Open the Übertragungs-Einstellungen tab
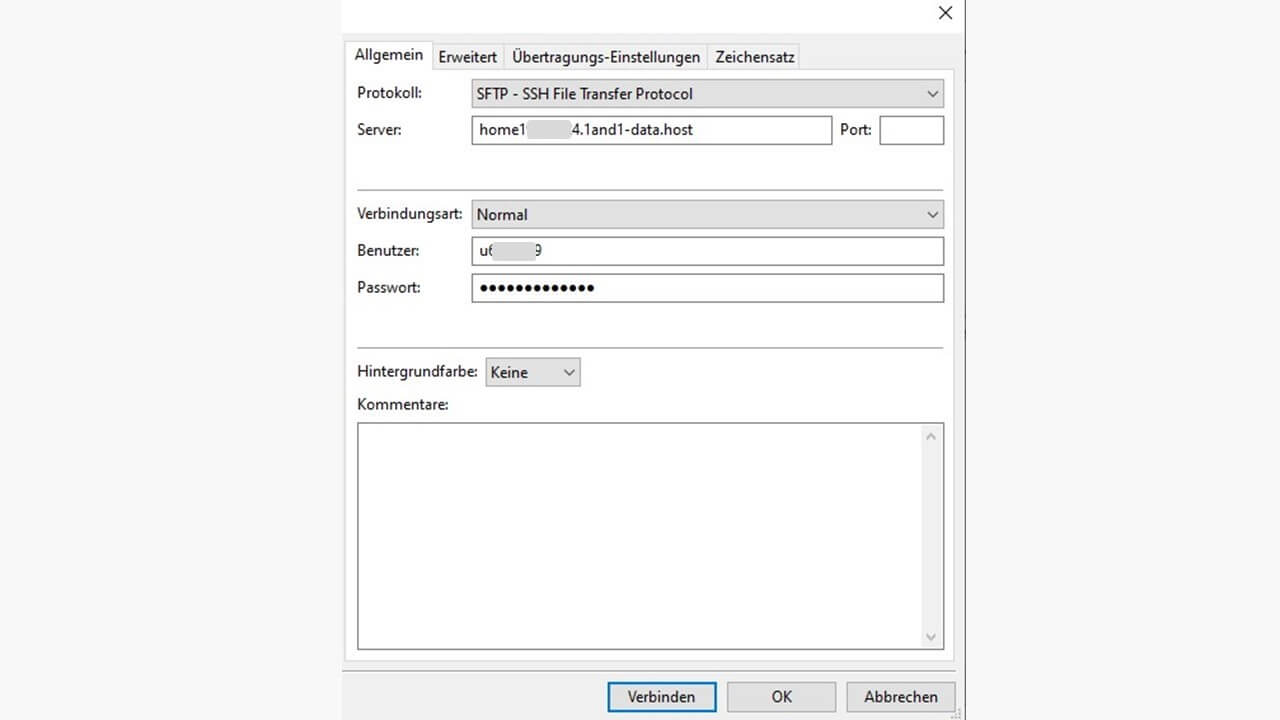The image size is (1280, 720). click(606, 57)
